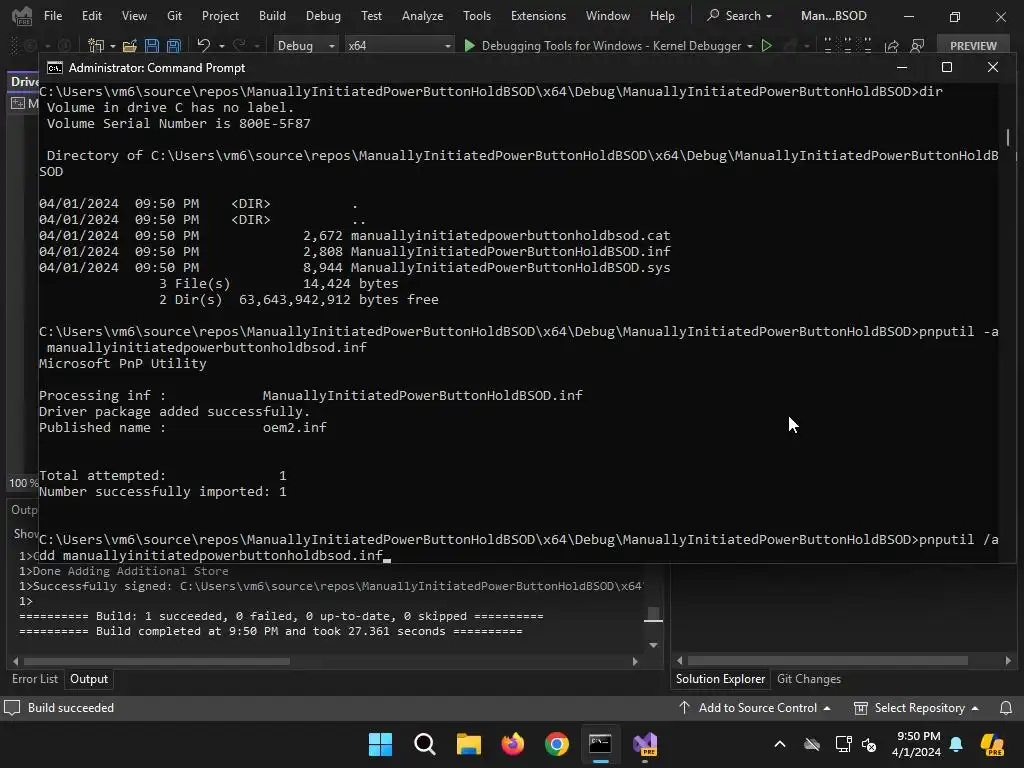Expand the New Item dropdown arrow

coord(113,46)
